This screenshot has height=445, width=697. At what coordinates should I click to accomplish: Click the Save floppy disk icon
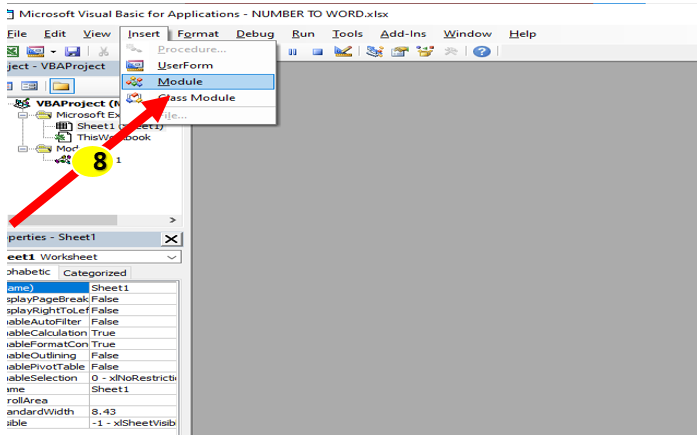coord(72,52)
